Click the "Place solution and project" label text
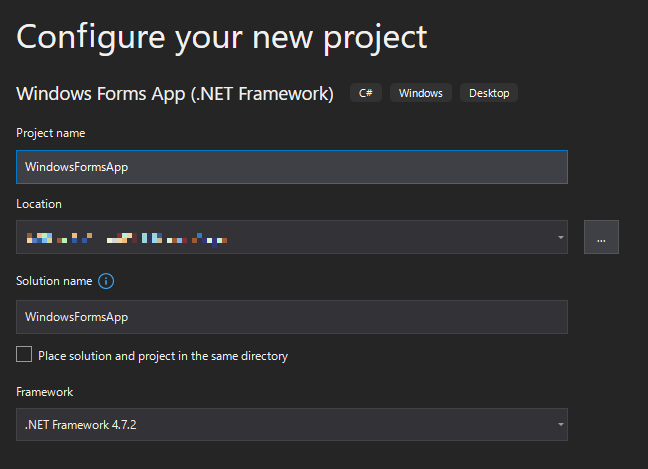Viewport: 648px width, 469px height. coord(163,355)
